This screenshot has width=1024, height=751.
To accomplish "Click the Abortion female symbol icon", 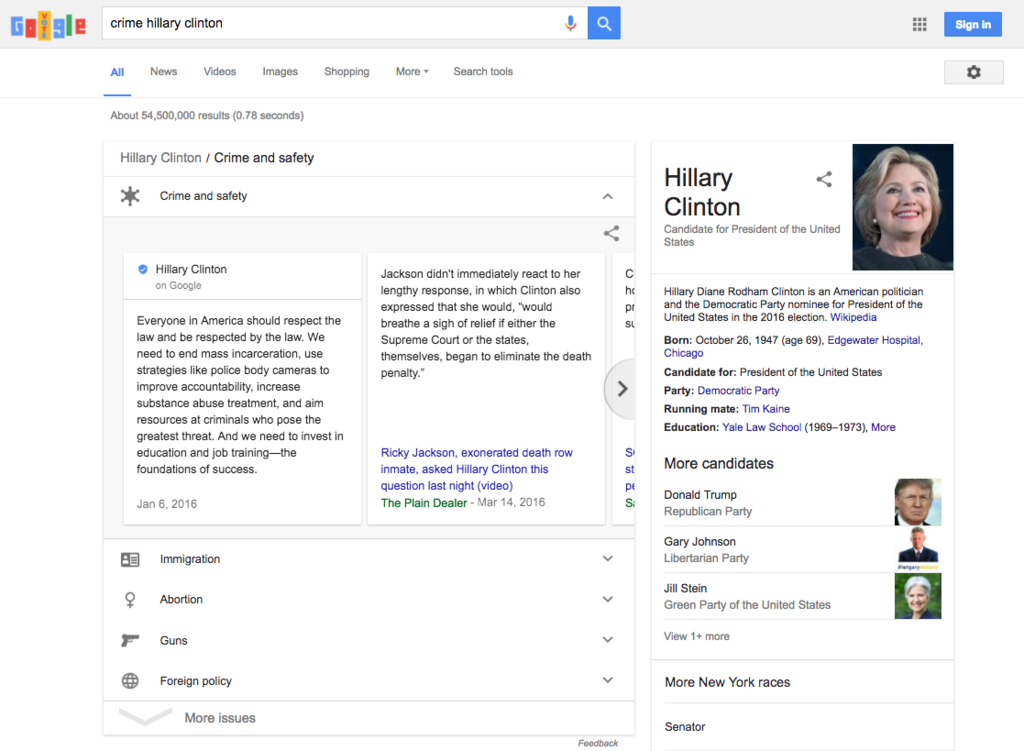I will (x=130, y=599).
